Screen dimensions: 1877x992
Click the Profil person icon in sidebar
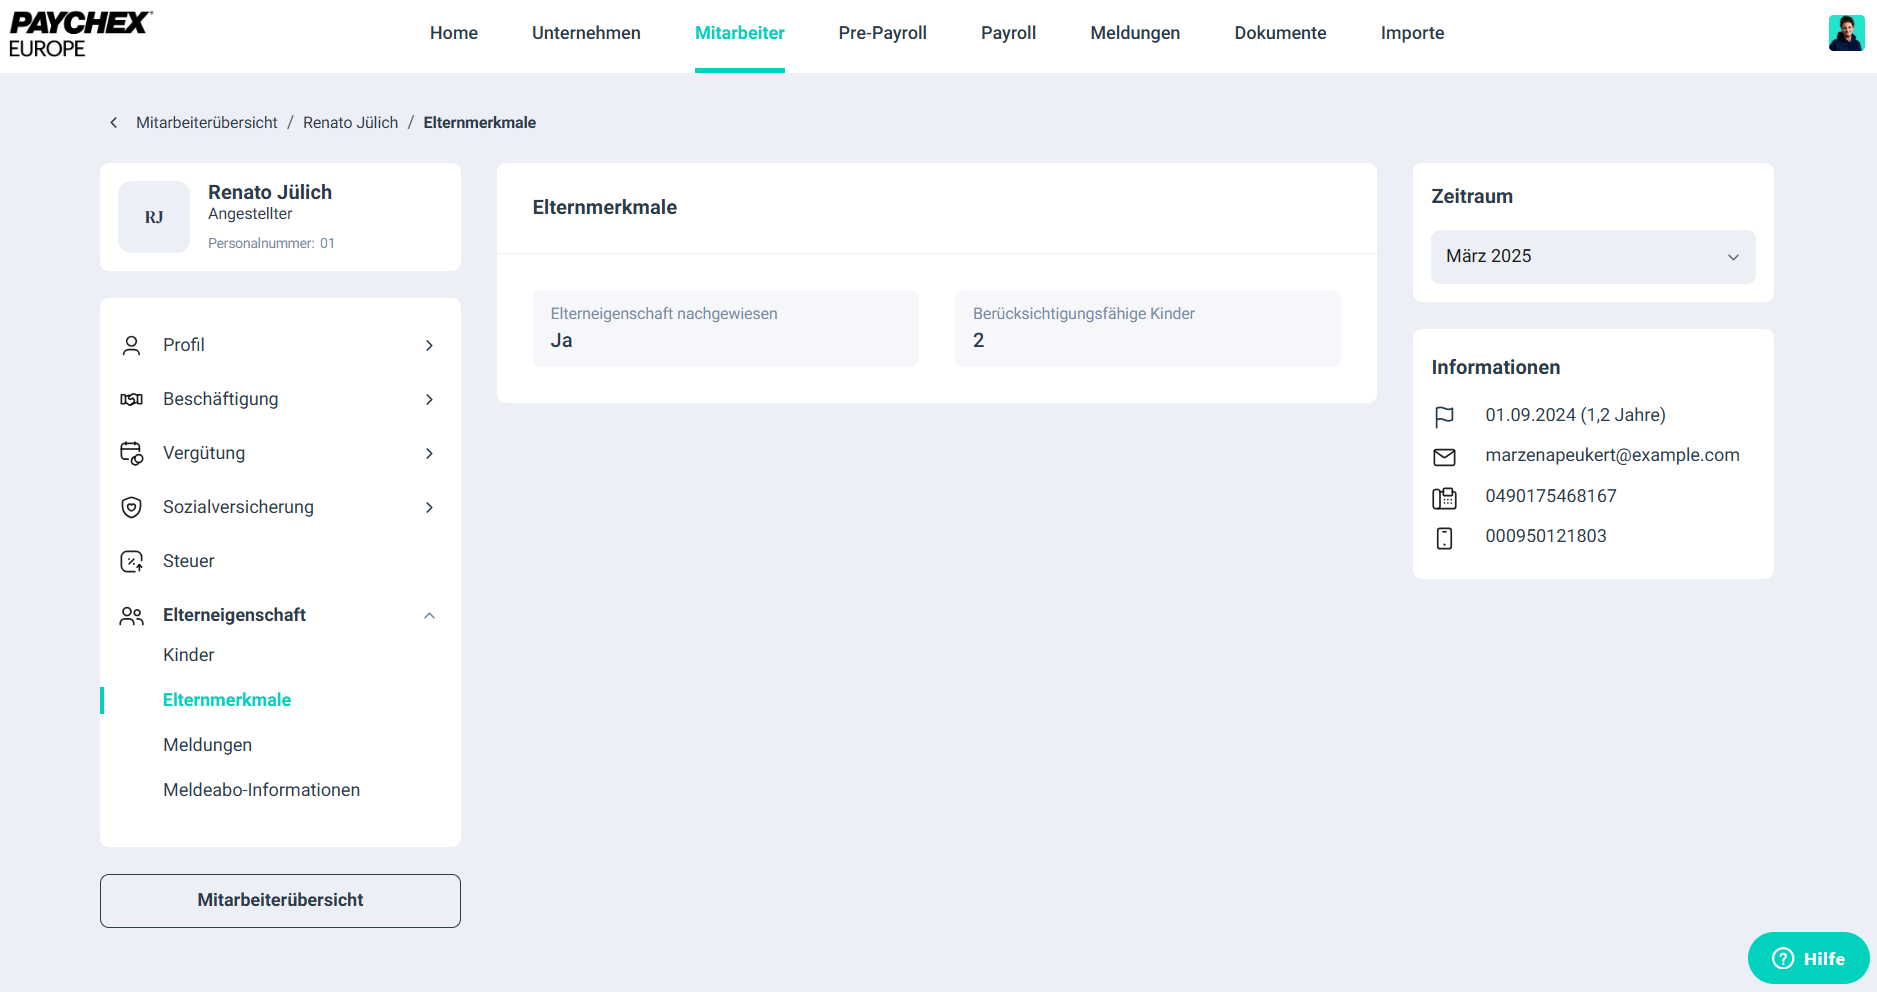click(x=131, y=345)
